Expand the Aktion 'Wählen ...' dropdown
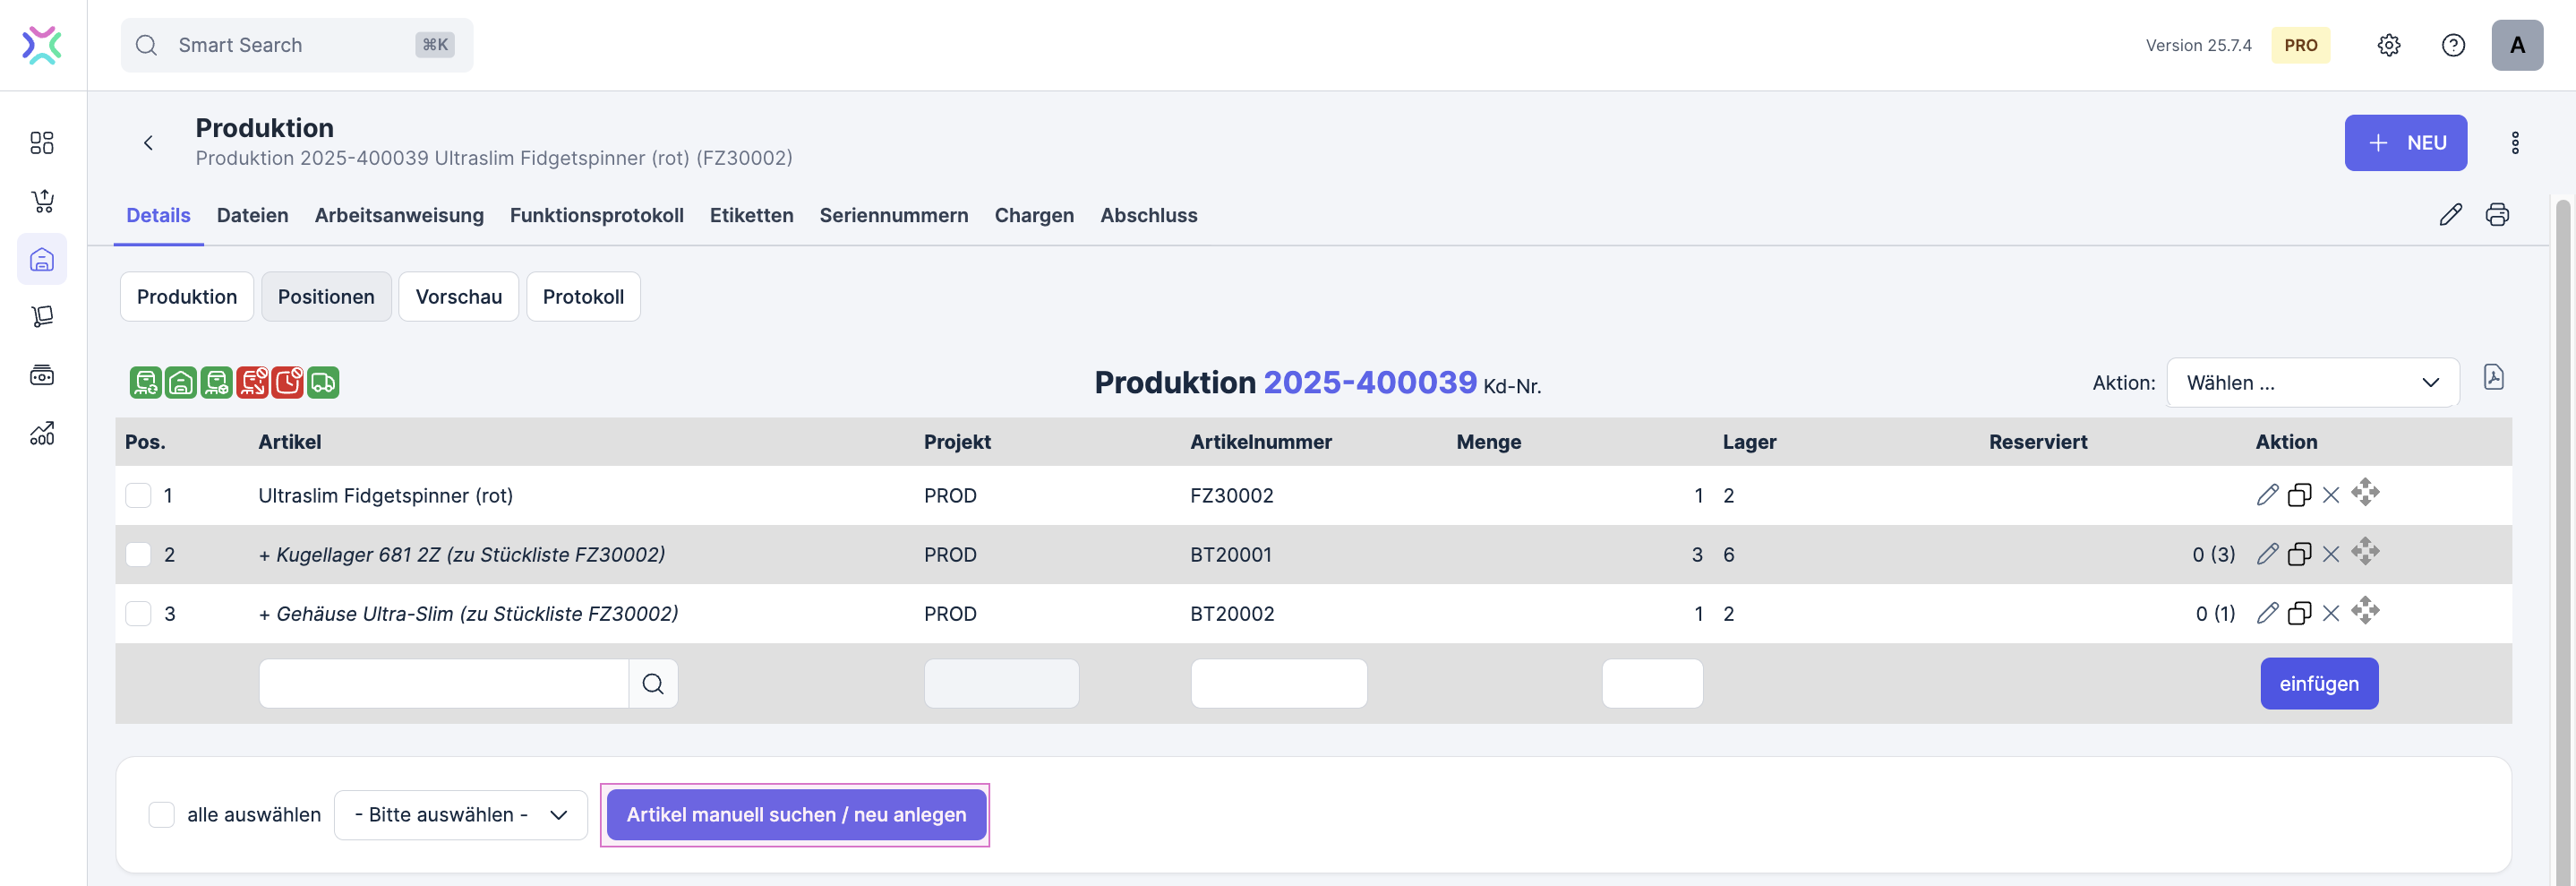2576x886 pixels. [x=2312, y=383]
